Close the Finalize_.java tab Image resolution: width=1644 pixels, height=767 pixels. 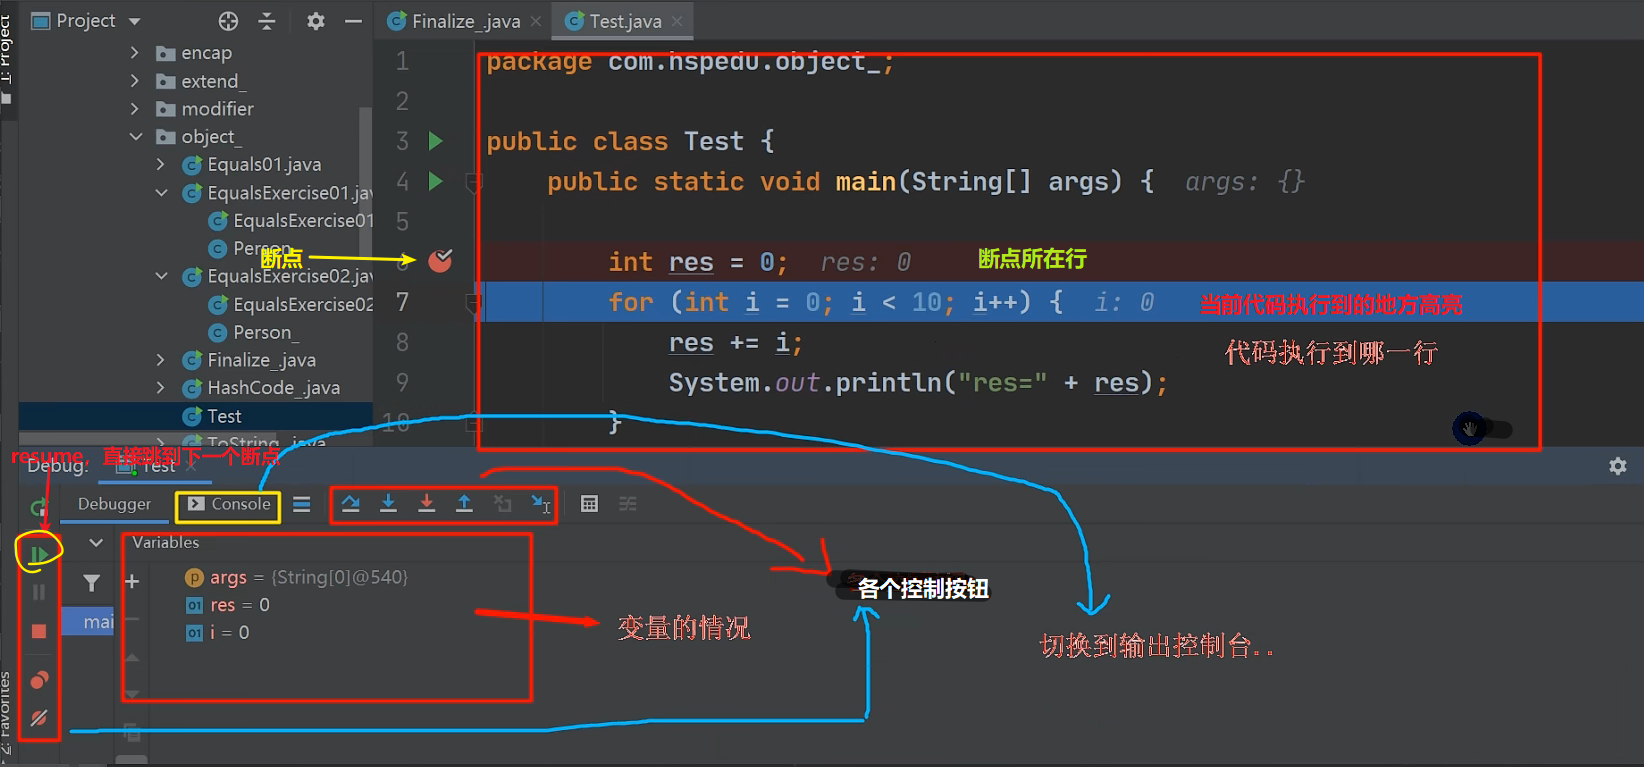[536, 21]
